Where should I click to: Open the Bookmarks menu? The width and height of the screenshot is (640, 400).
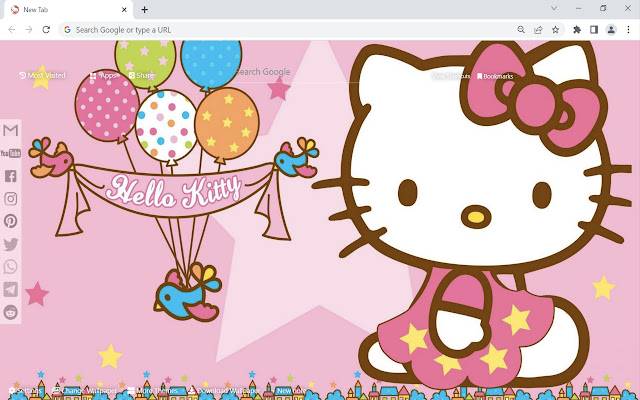click(x=495, y=76)
